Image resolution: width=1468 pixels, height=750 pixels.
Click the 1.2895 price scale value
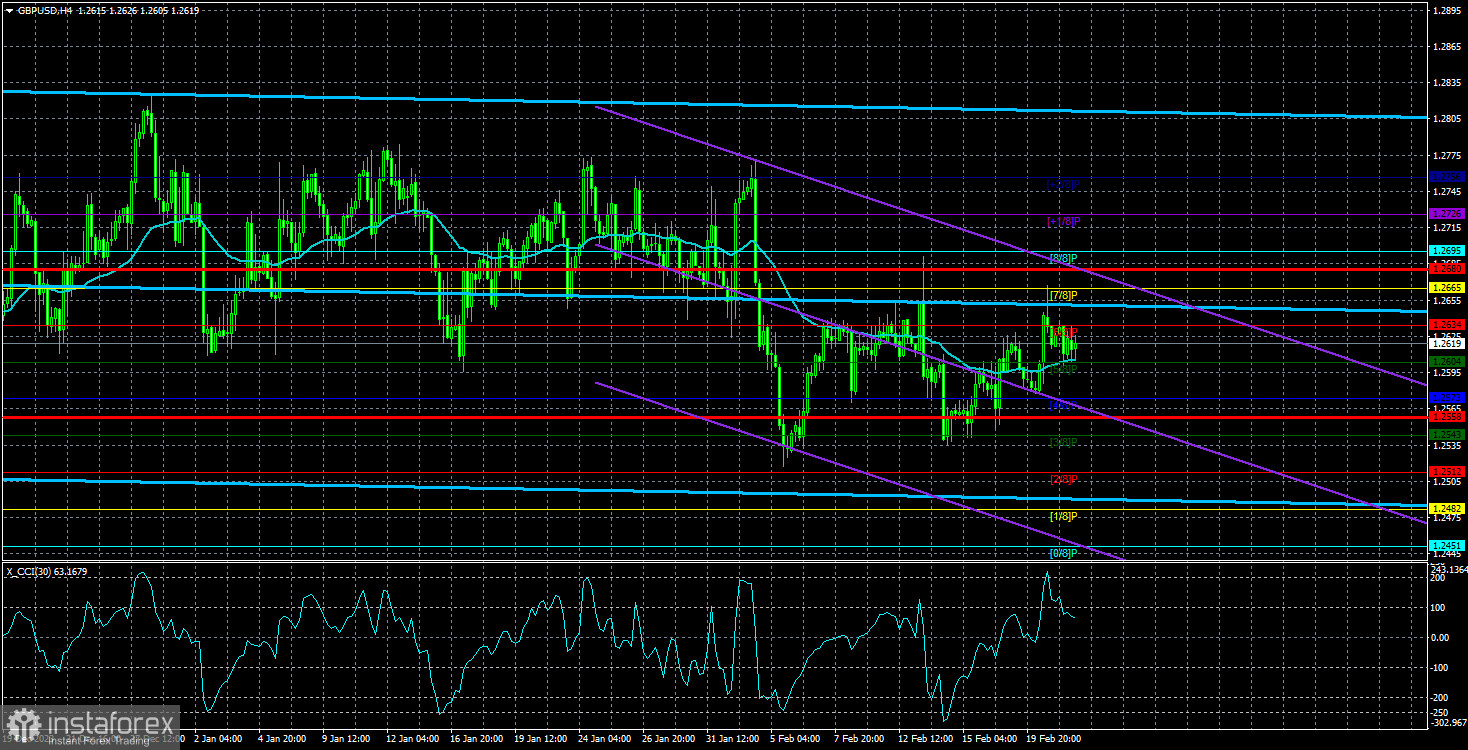point(1446,10)
